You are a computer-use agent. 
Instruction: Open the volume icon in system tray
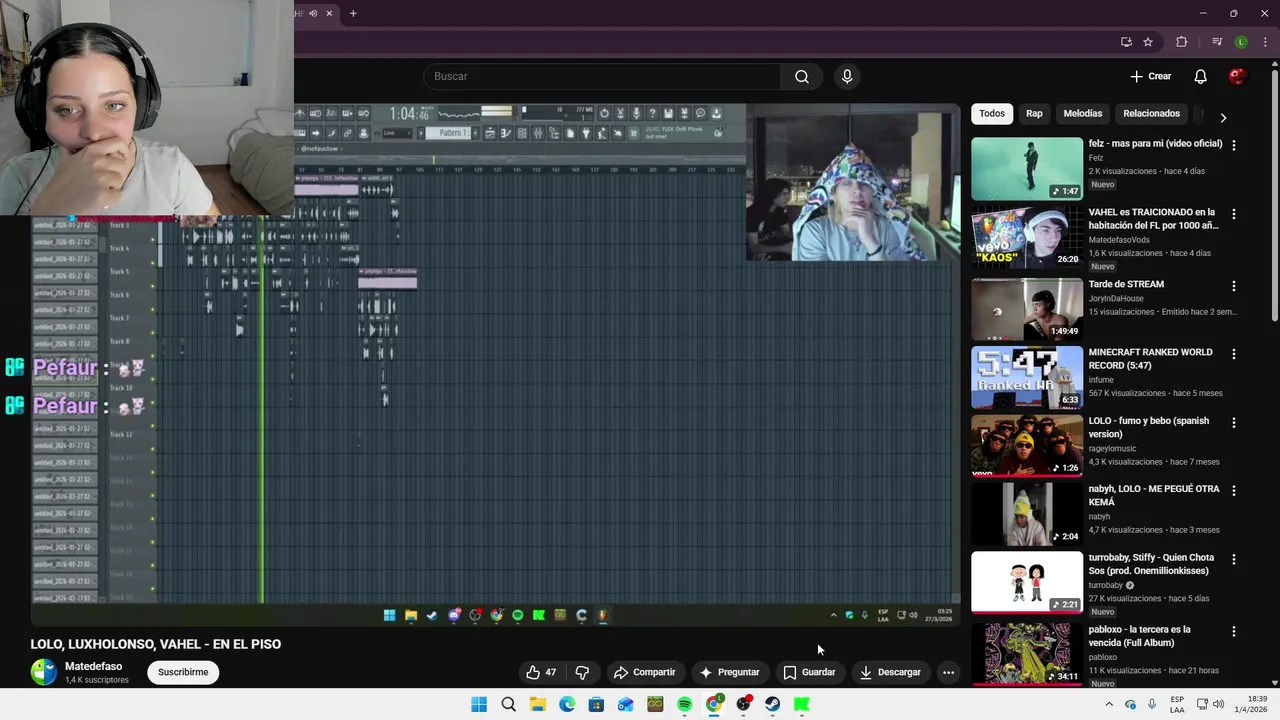coord(1218,705)
